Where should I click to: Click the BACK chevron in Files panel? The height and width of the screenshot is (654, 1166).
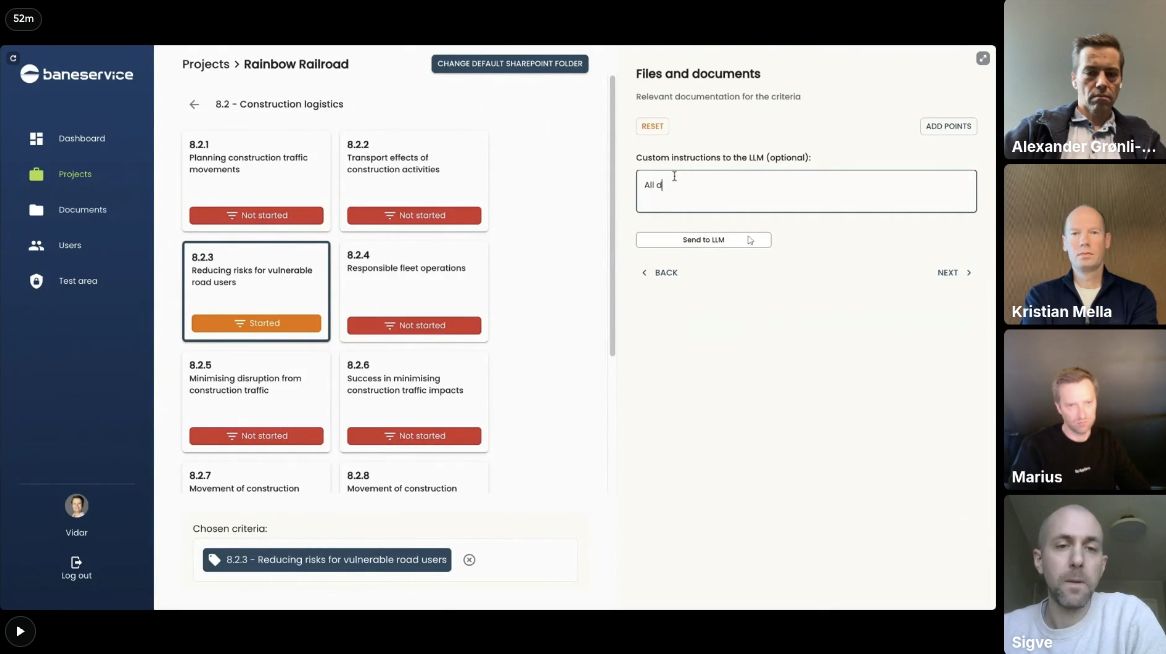tap(645, 273)
